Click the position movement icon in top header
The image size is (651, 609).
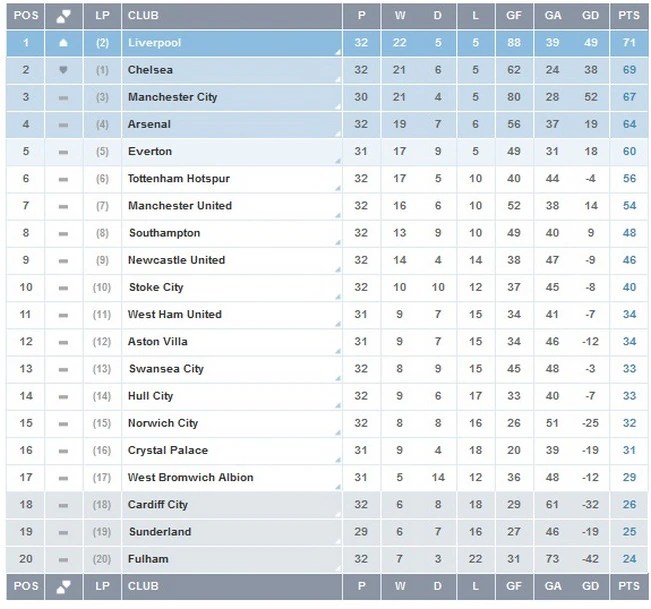coord(63,16)
